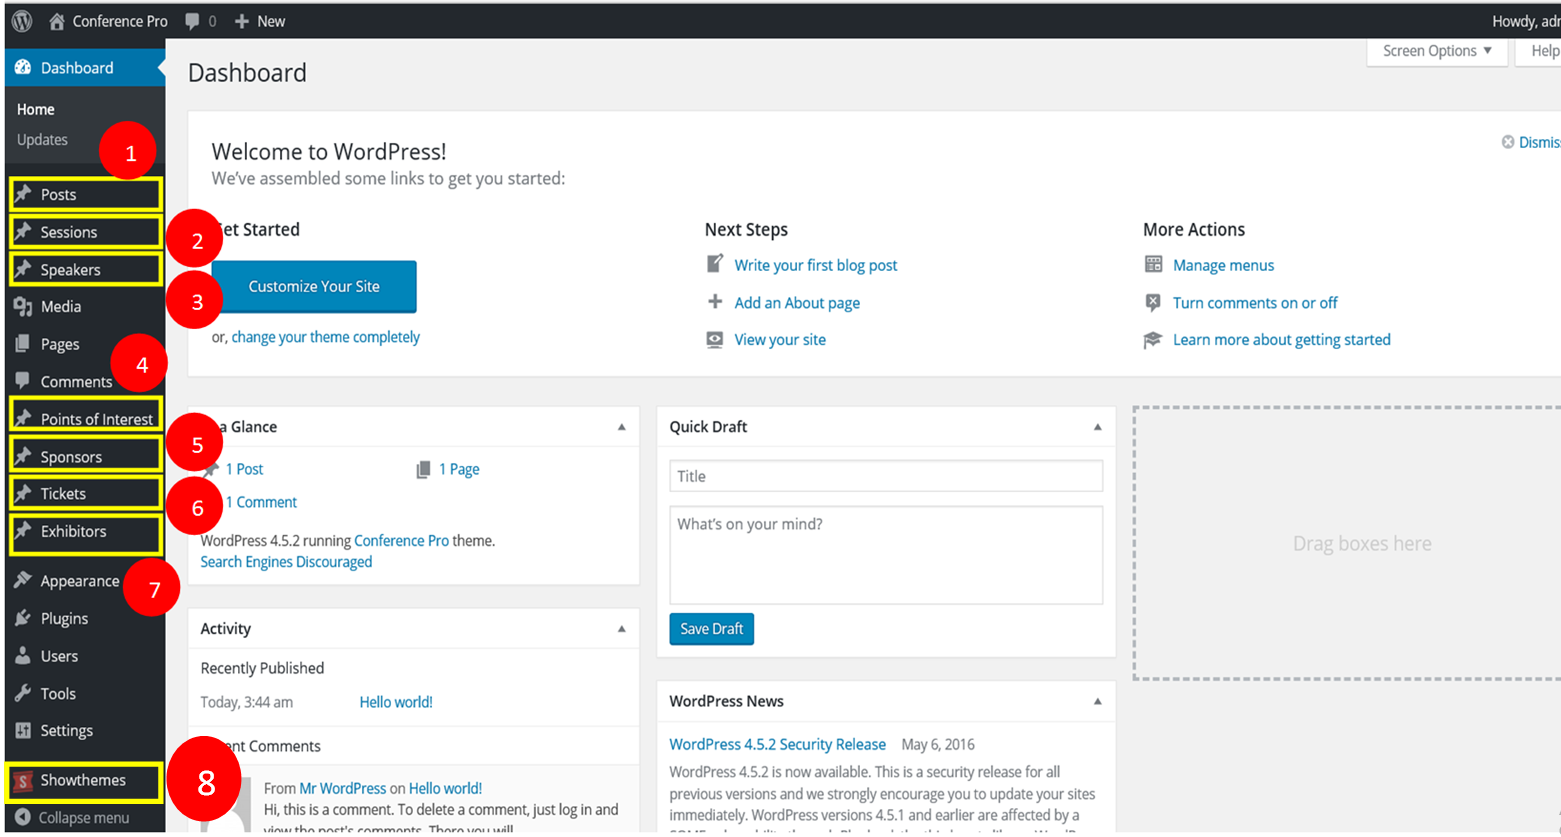This screenshot has width=1561, height=837.
Task: Select Home submenu under Dashboard
Action: coord(36,109)
